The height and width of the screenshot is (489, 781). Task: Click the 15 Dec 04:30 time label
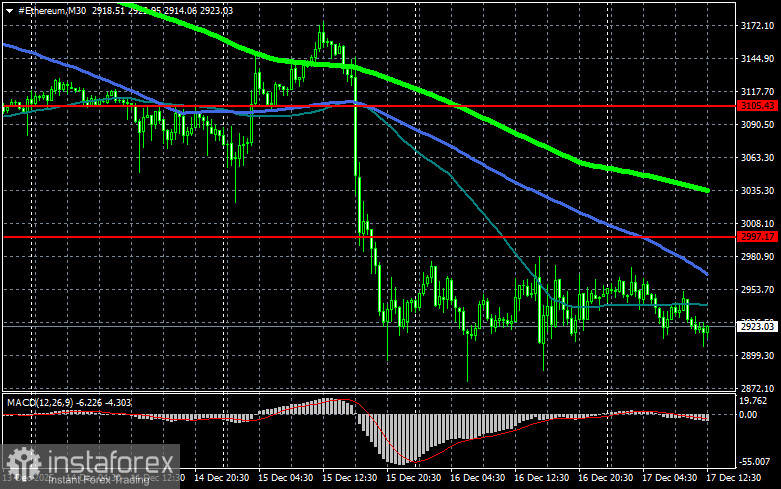(x=285, y=478)
